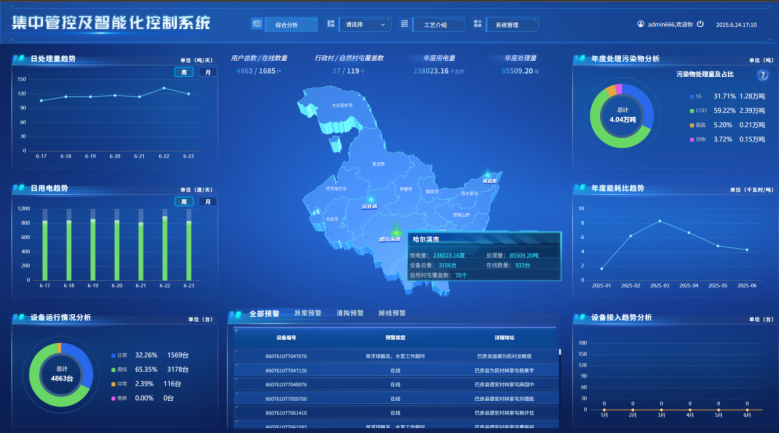The height and width of the screenshot is (433, 779).
Task: Switch 日处理量趋势 chart to 月 view
Action: click(208, 72)
